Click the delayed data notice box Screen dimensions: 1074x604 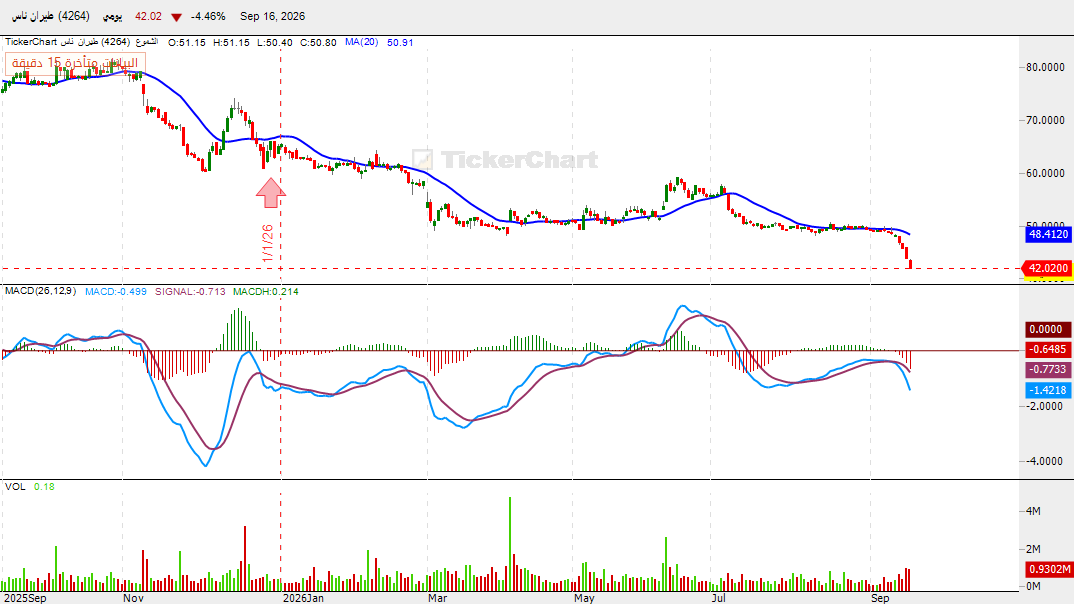click(x=75, y=63)
